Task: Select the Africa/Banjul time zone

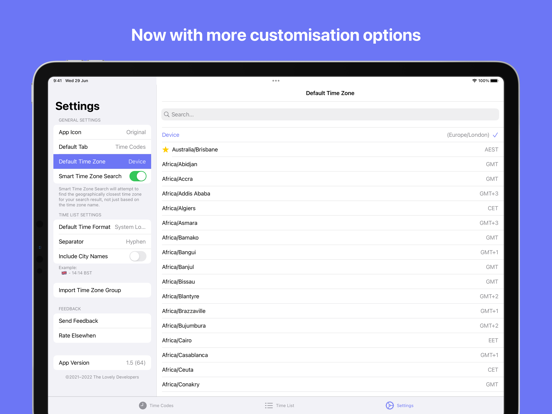Action: [330, 267]
